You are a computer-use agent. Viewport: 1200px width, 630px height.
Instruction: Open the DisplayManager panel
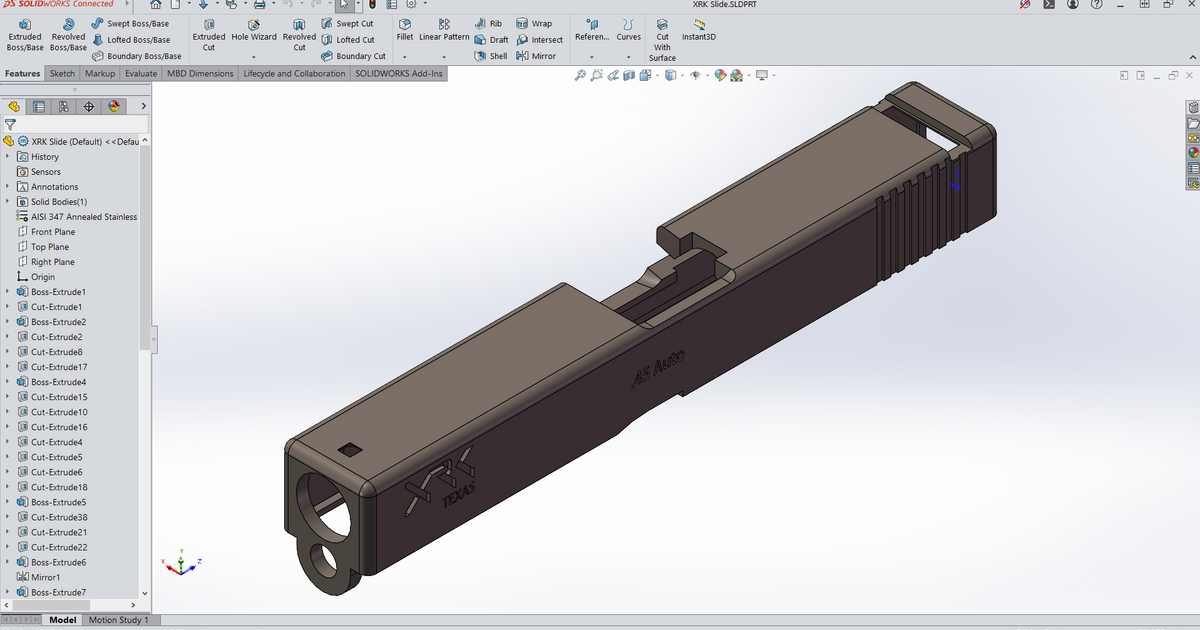111,105
